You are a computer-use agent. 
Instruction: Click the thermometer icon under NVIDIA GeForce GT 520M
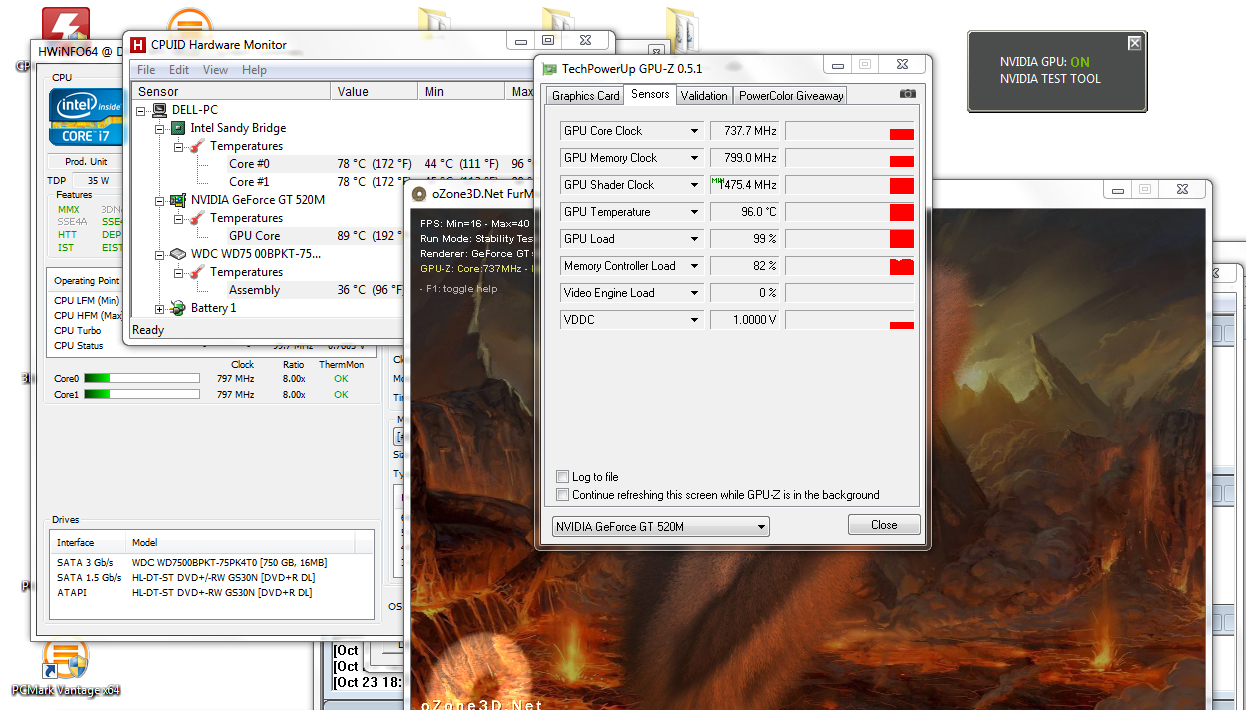(x=197, y=218)
